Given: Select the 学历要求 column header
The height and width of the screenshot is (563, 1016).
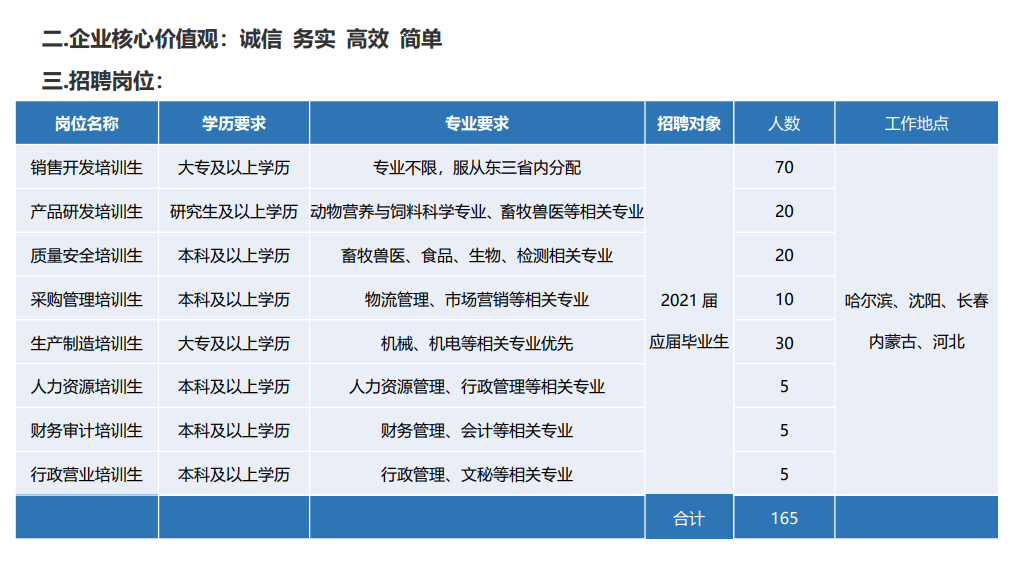Looking at the screenshot, I should coord(234,124).
